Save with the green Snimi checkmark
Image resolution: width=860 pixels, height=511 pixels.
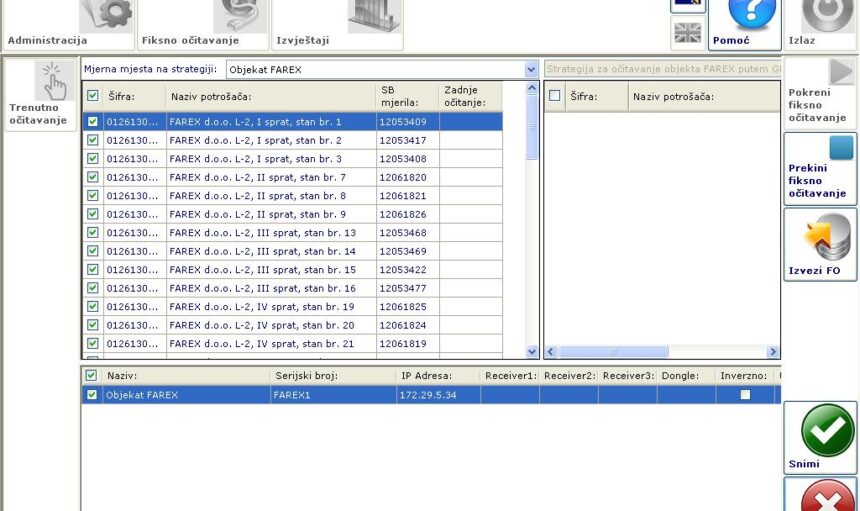pyautogui.click(x=828, y=430)
